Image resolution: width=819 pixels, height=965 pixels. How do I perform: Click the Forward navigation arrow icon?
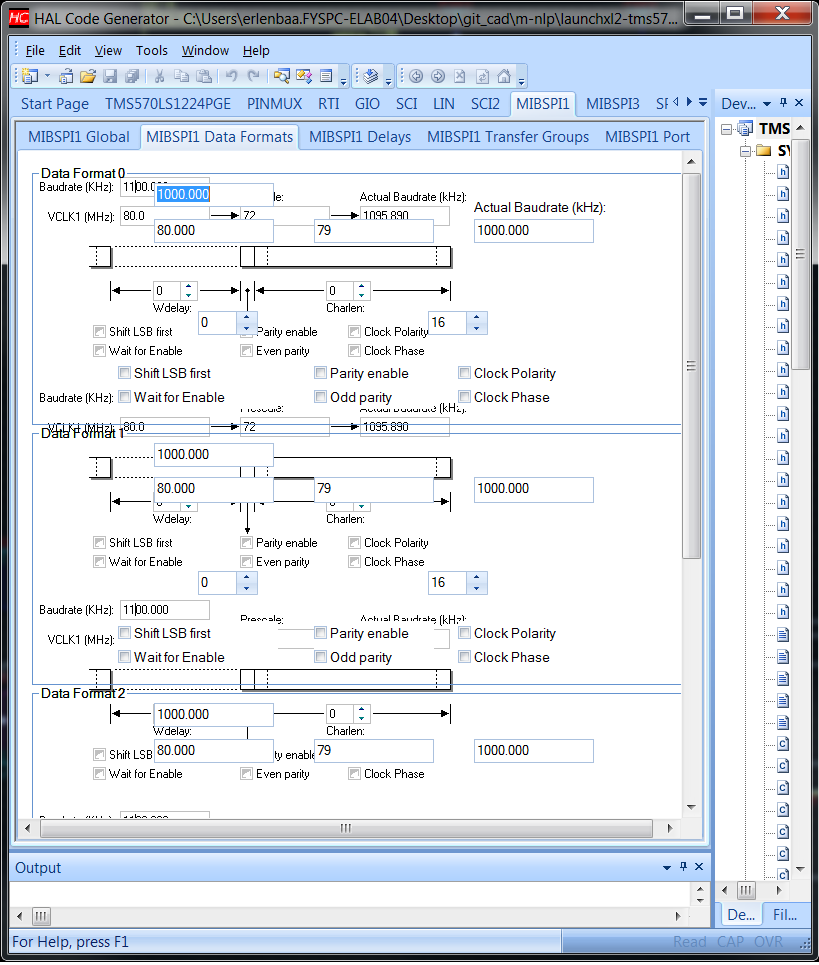pos(438,76)
